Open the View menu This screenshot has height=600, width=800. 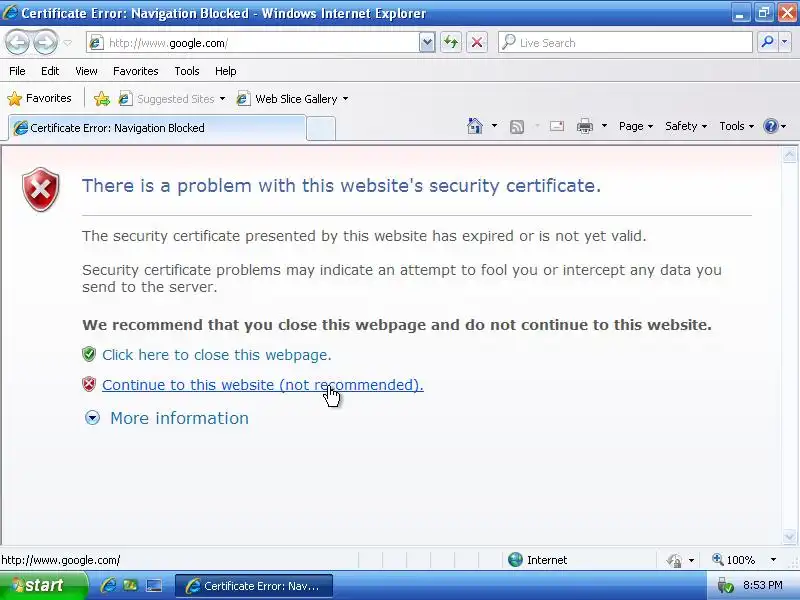click(86, 71)
